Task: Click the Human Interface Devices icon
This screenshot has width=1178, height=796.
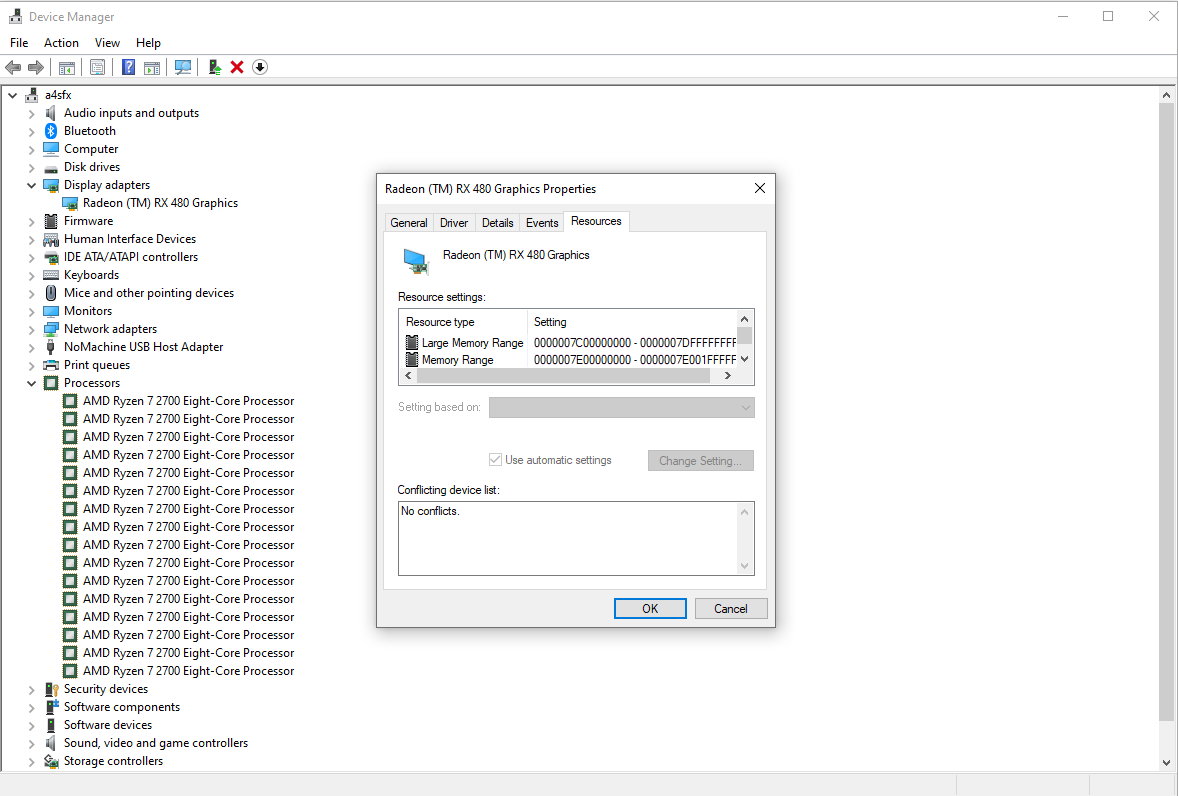Action: (51, 240)
